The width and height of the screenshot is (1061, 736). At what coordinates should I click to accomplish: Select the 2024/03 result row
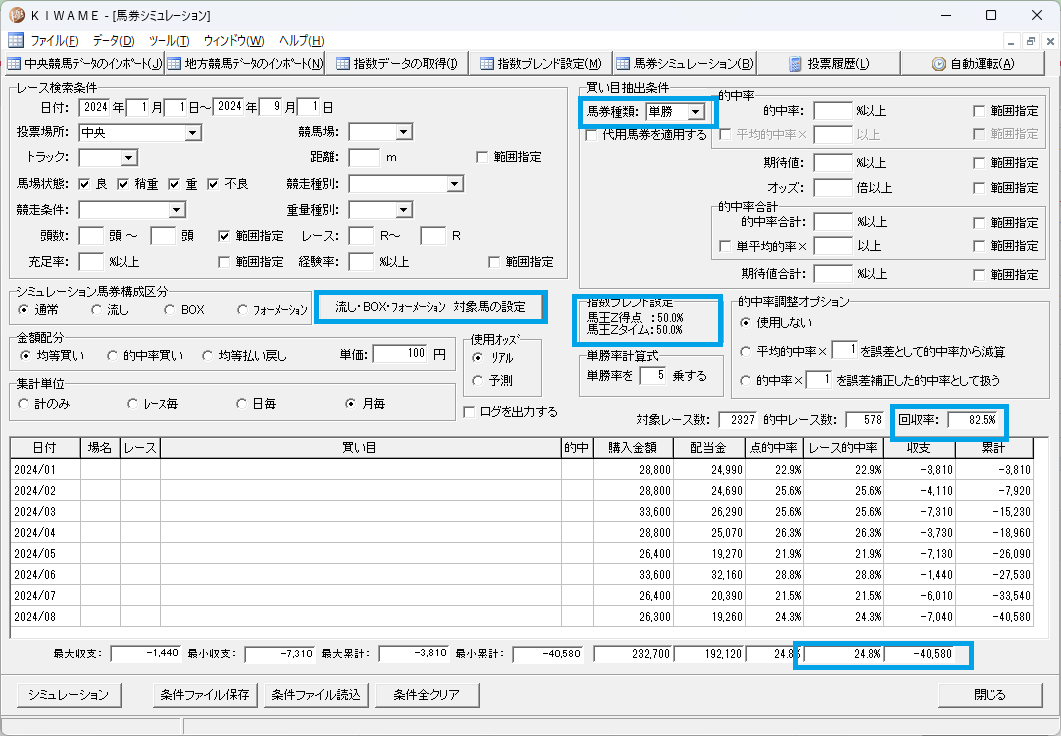click(x=522, y=512)
